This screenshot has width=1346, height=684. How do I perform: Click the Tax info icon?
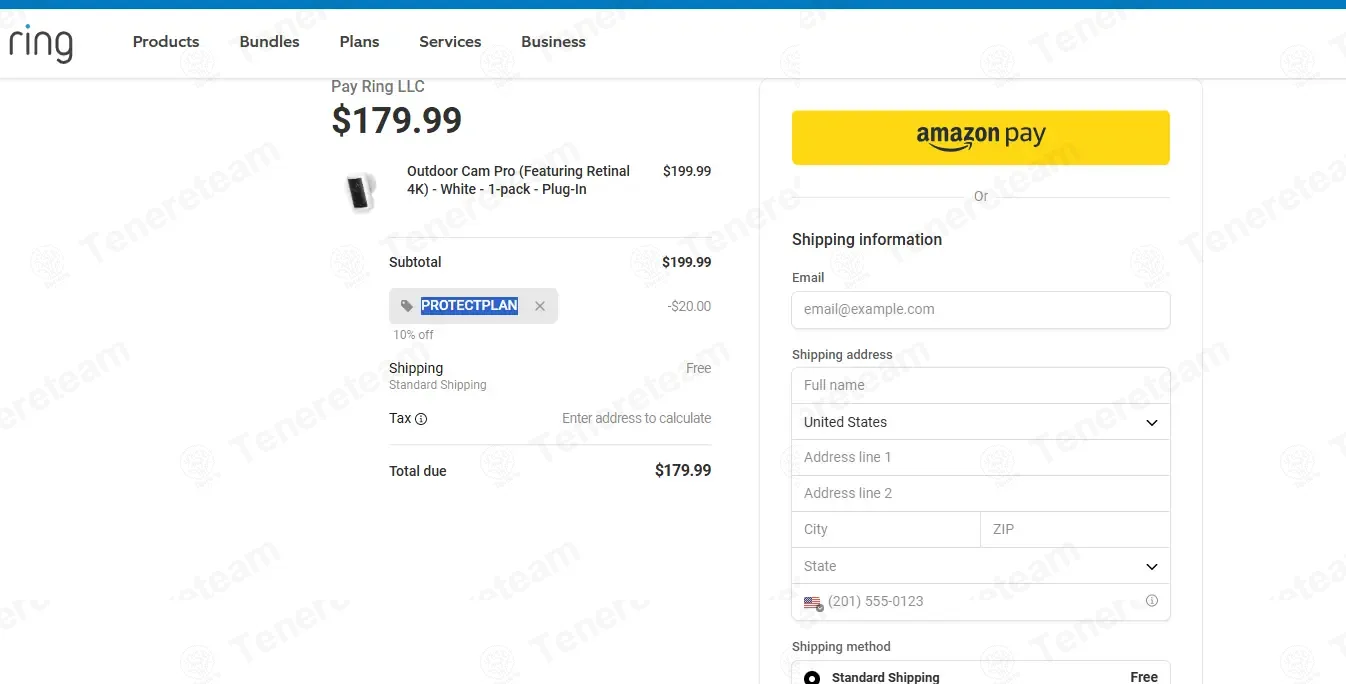pyautogui.click(x=421, y=419)
